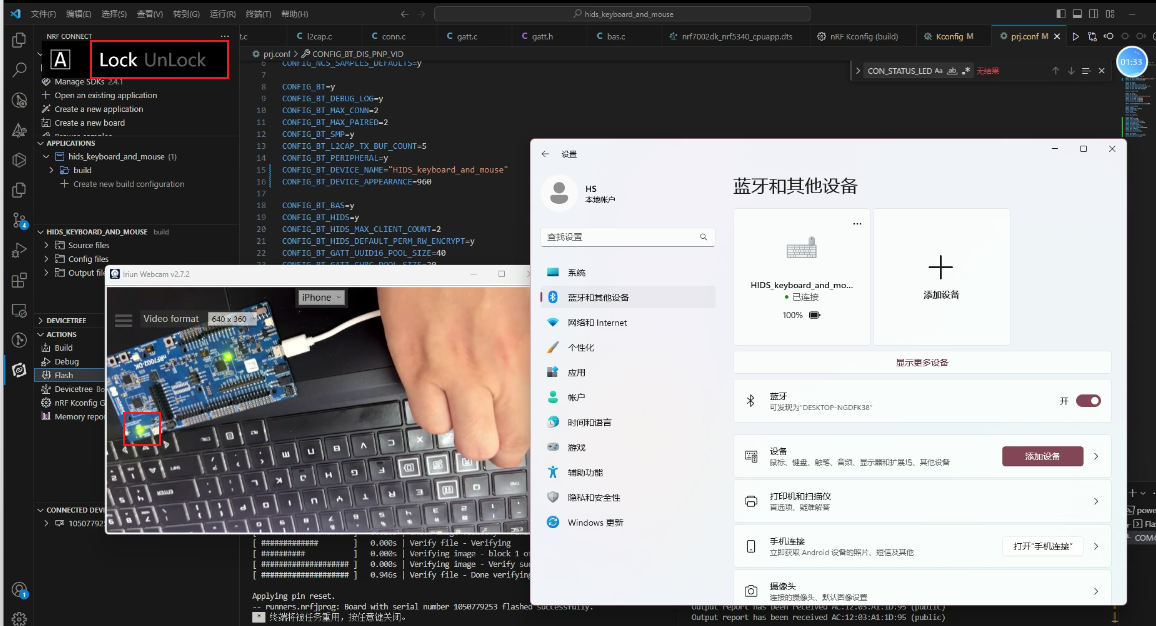This screenshot has width=1156, height=626.
Task: Click 打开"手机连接" button
Action: (x=1042, y=546)
